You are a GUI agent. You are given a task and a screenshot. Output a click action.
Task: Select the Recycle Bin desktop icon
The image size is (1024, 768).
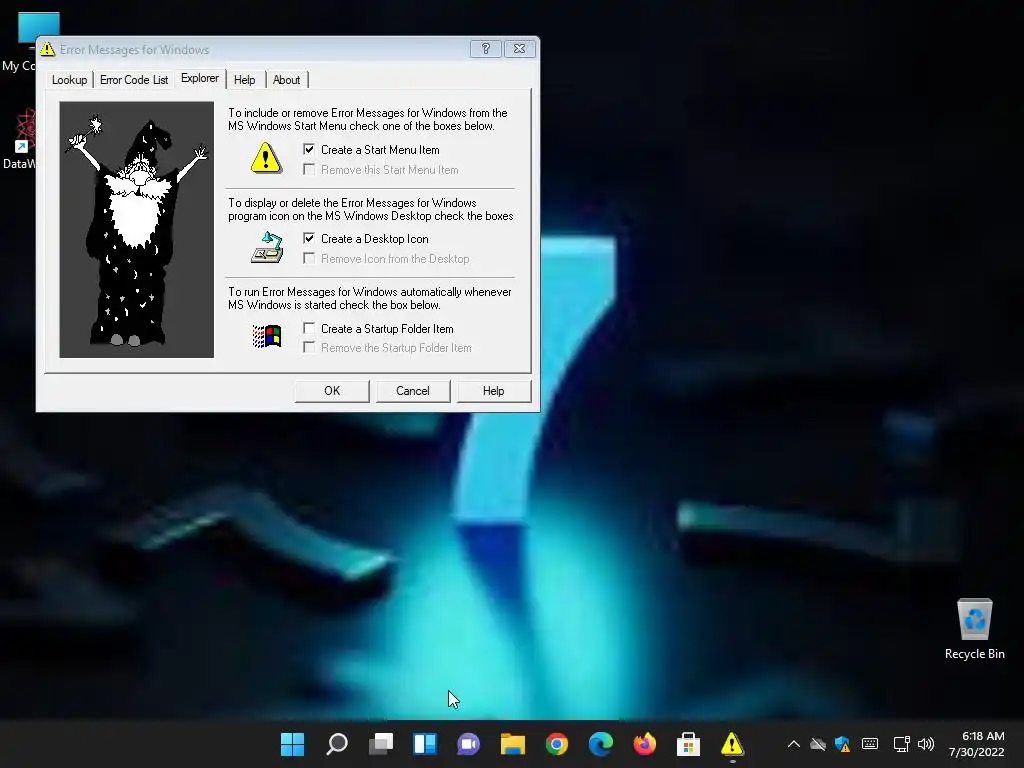[974, 628]
